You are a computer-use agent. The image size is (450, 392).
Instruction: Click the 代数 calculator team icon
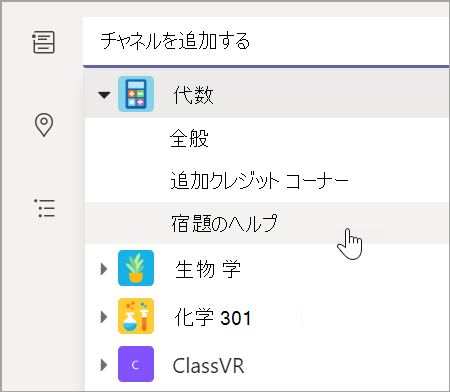136,94
